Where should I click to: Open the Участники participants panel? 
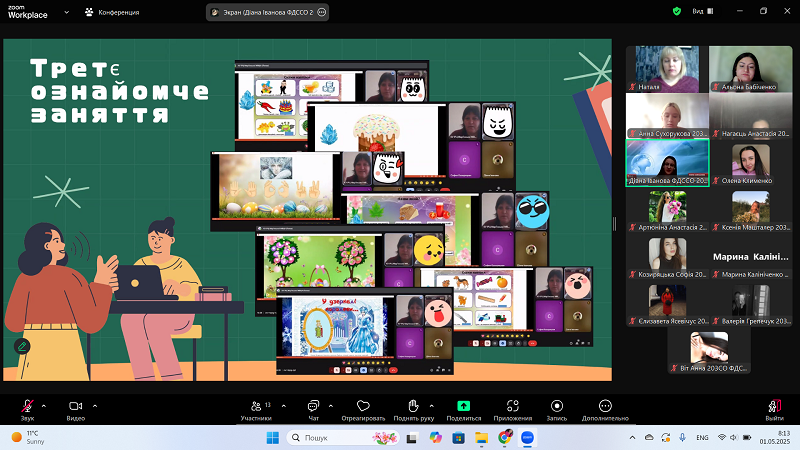point(256,410)
